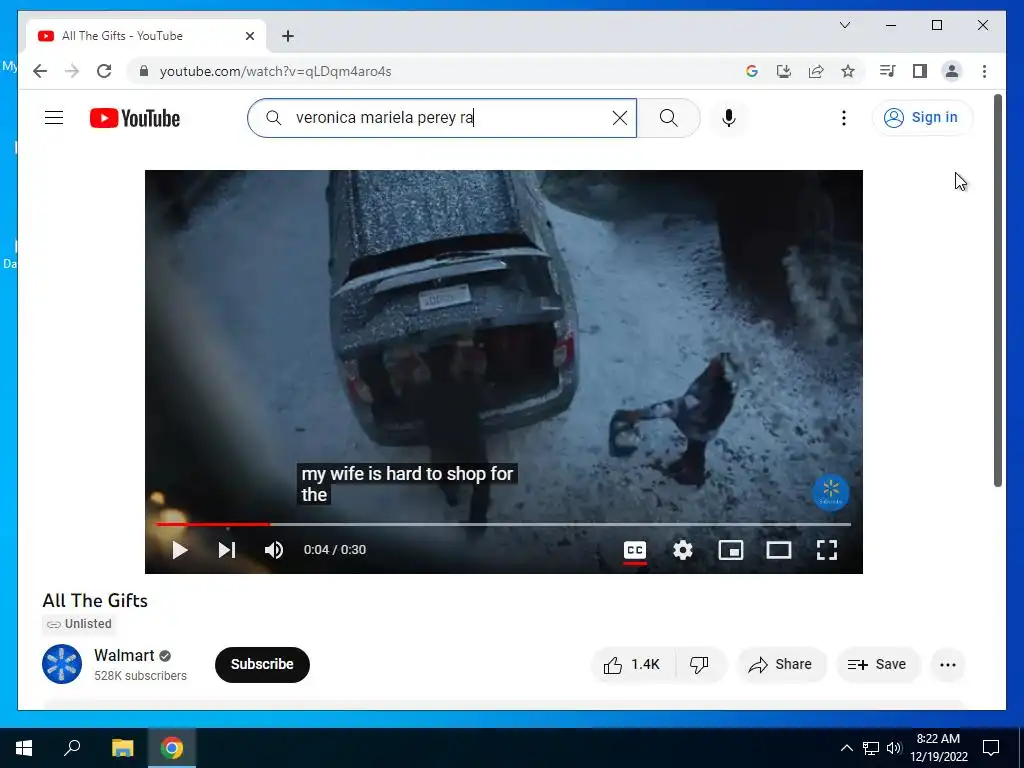
Task: Open Walmart channel name link
Action: pos(124,655)
